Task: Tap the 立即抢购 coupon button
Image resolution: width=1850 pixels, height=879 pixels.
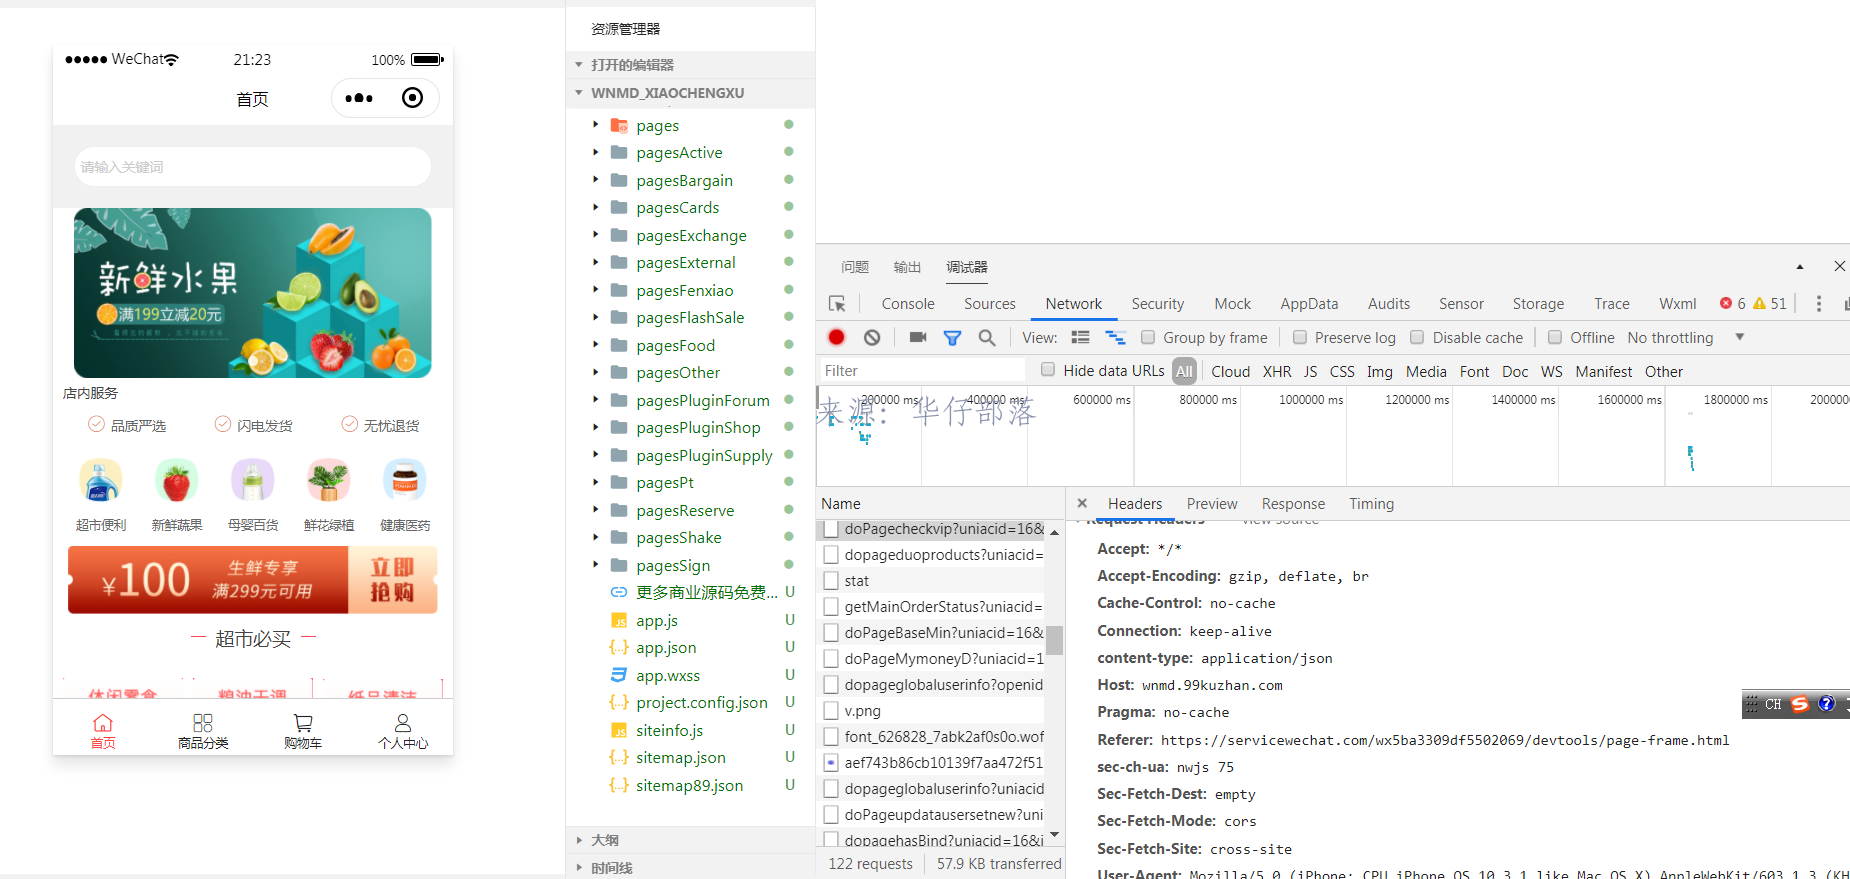Action: pyautogui.click(x=392, y=580)
